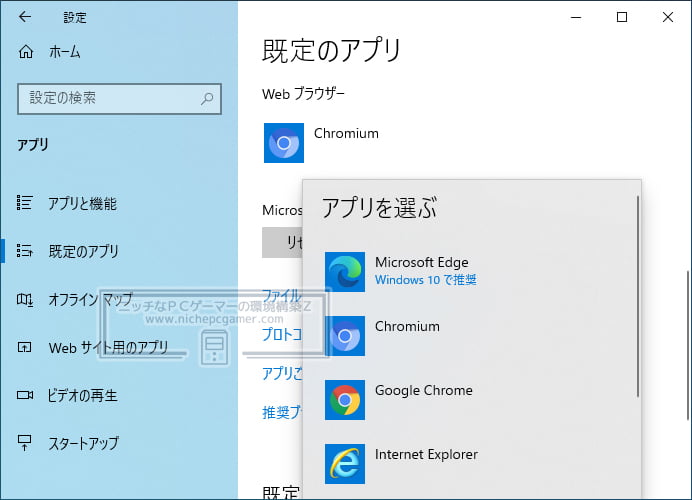Click the settings page vertical scrollbar
The image size is (692, 500).
pos(688,345)
